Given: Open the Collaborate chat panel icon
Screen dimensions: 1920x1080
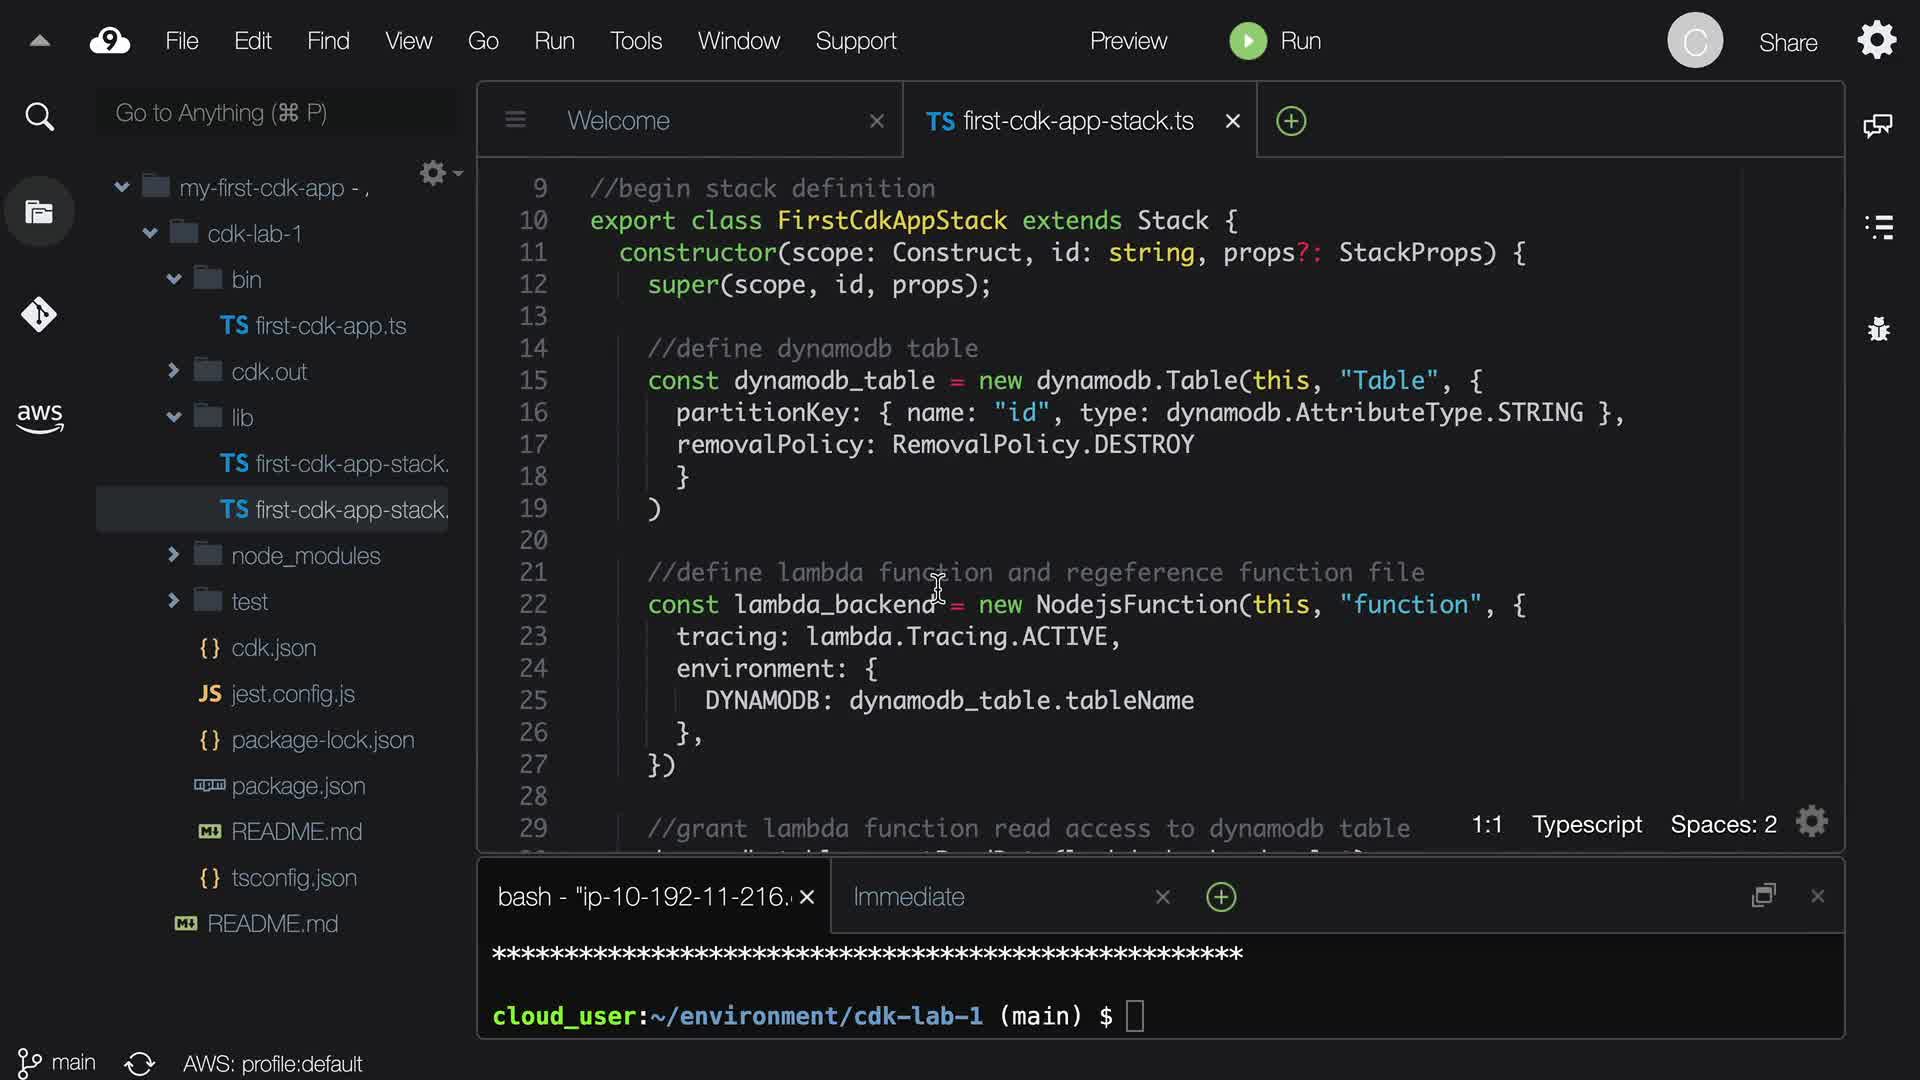Looking at the screenshot, I should (1878, 125).
